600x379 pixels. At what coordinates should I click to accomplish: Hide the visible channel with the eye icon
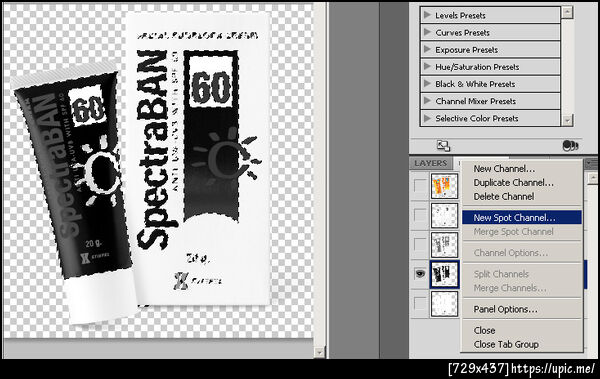coord(420,274)
